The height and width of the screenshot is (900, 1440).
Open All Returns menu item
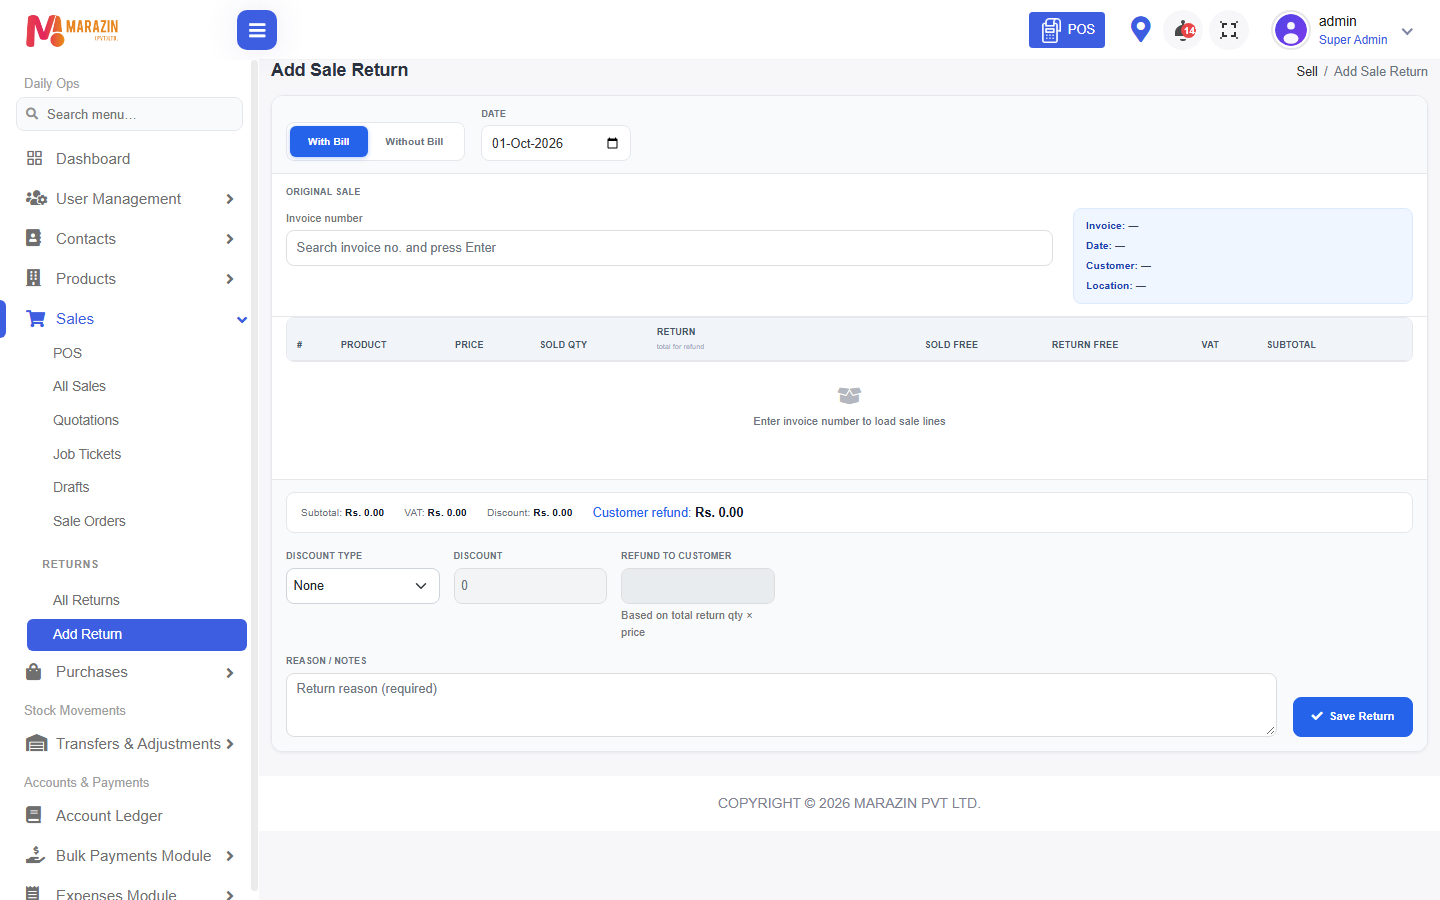(86, 600)
